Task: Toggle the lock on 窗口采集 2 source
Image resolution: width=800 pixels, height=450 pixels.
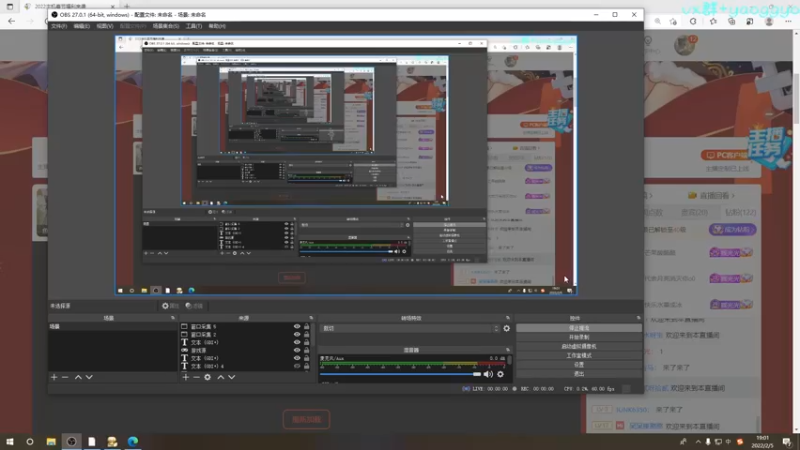Action: point(307,334)
